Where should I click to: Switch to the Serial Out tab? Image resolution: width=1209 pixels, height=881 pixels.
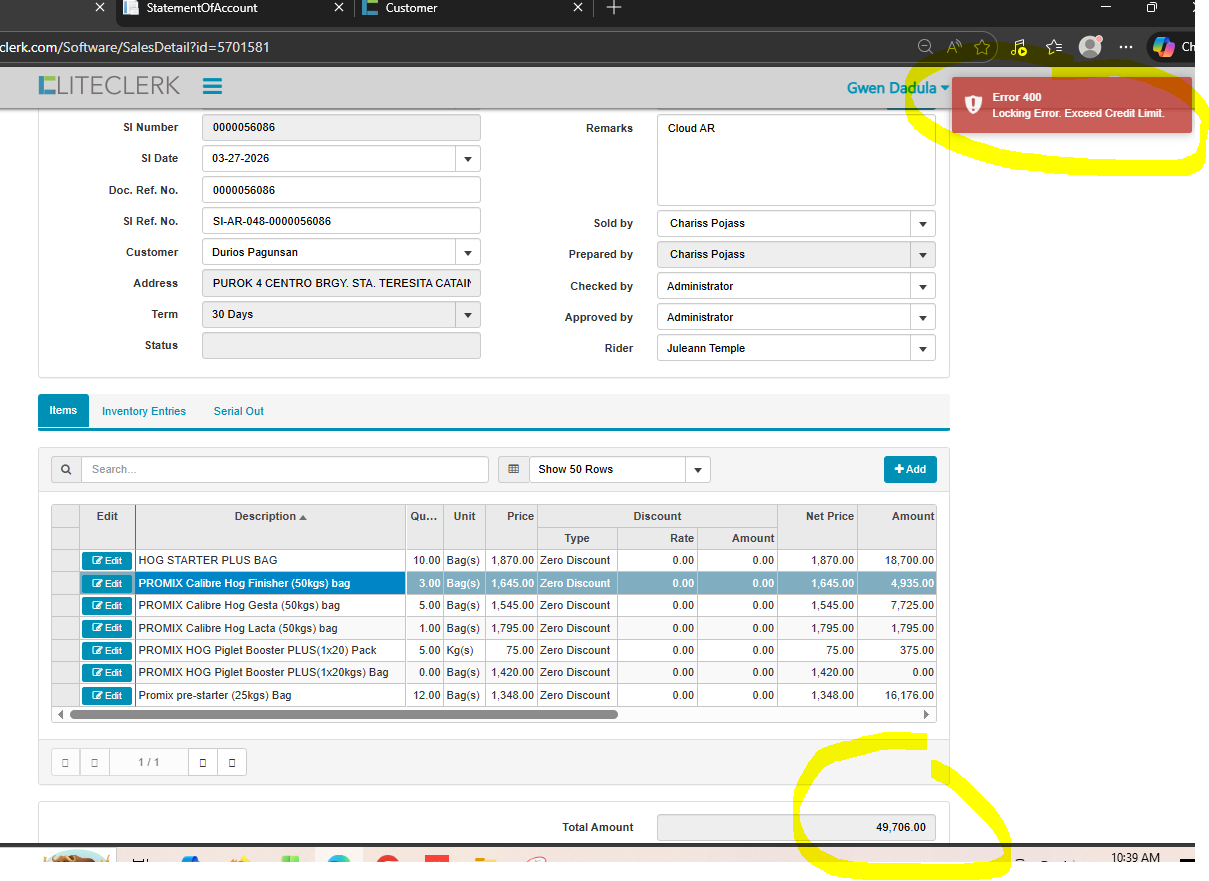(239, 411)
